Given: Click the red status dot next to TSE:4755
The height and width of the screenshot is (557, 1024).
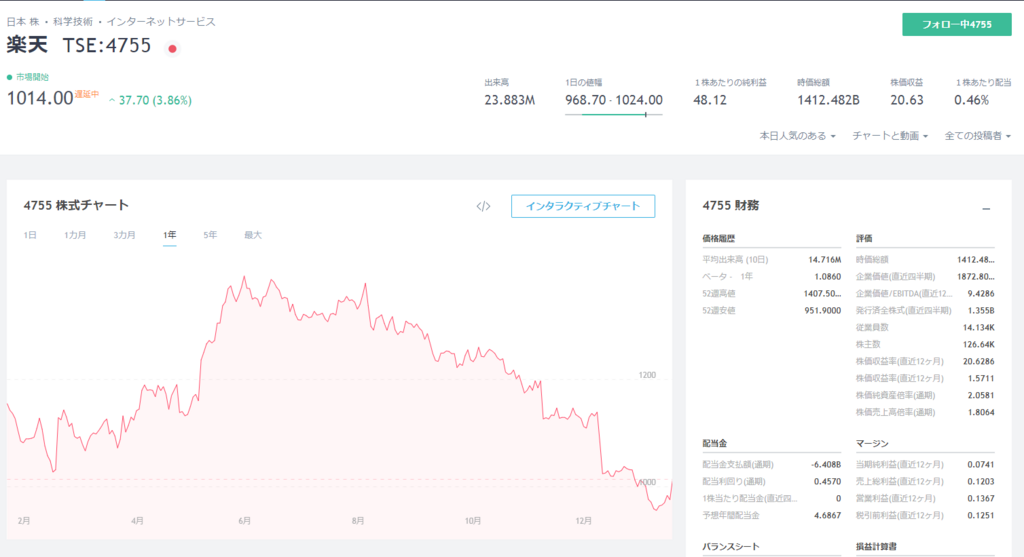Looking at the screenshot, I should tap(172, 48).
